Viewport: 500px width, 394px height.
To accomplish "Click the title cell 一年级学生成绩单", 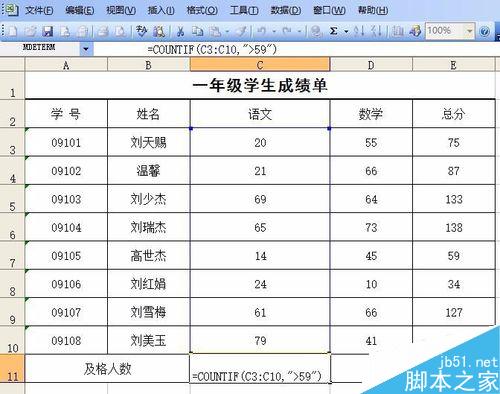I will tap(260, 85).
